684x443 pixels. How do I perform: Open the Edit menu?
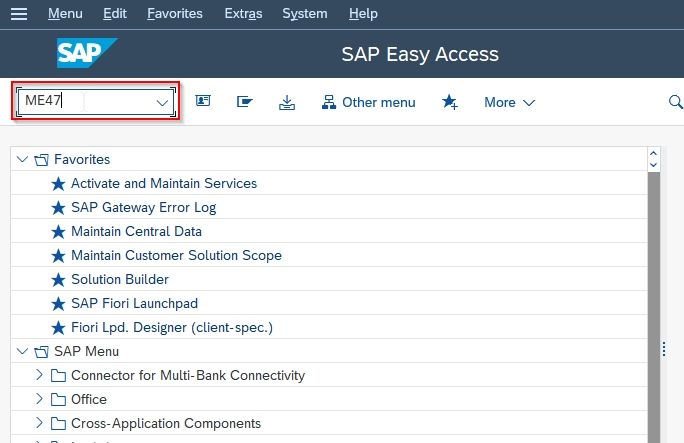click(115, 14)
